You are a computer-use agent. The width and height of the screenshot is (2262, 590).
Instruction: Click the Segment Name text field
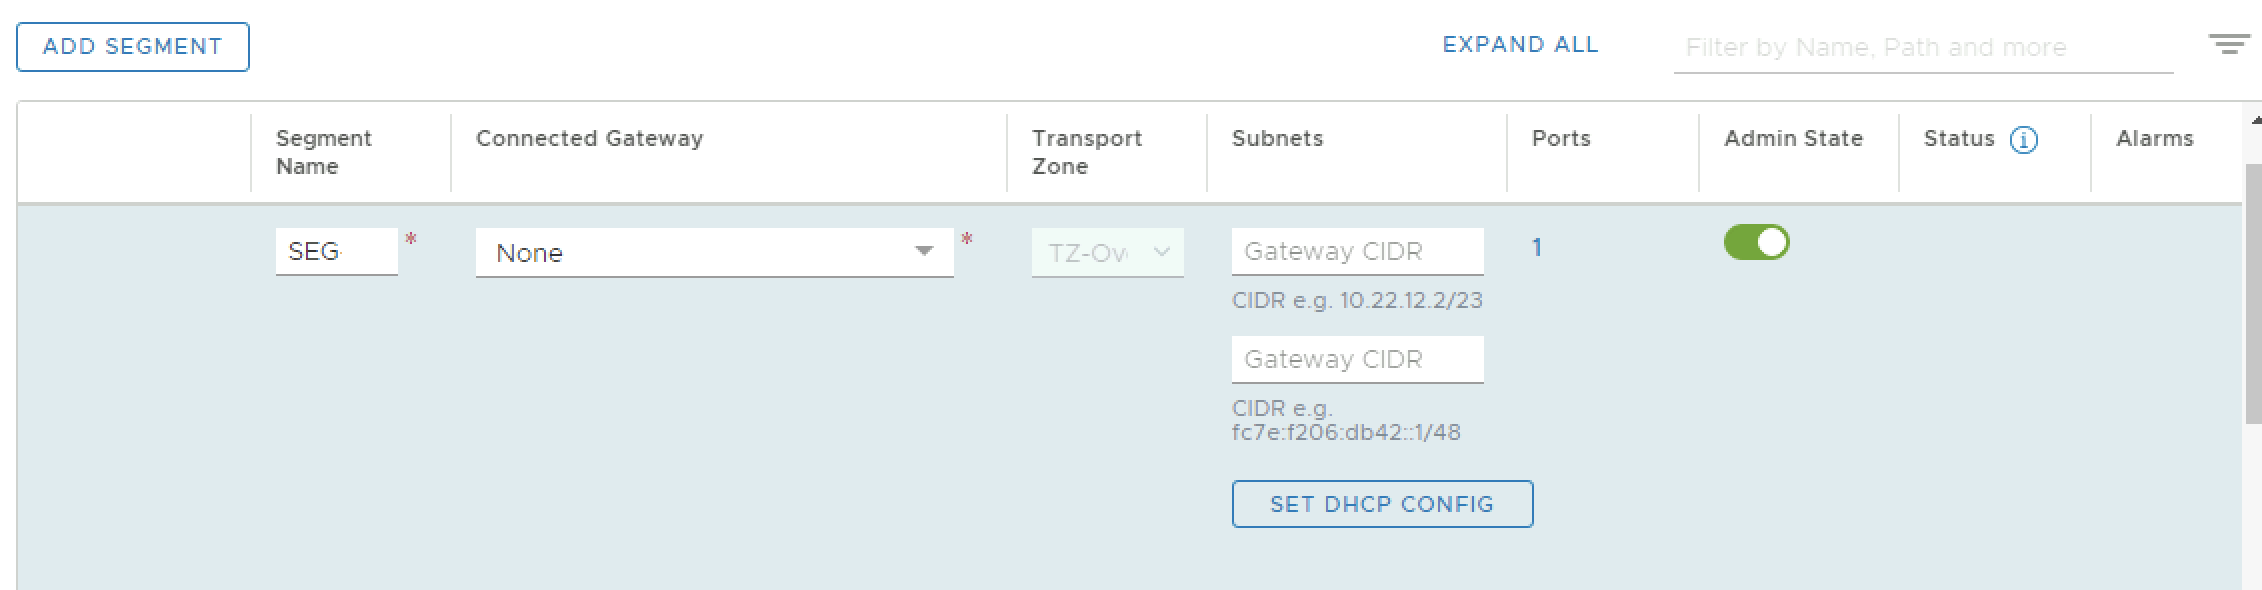tap(335, 251)
